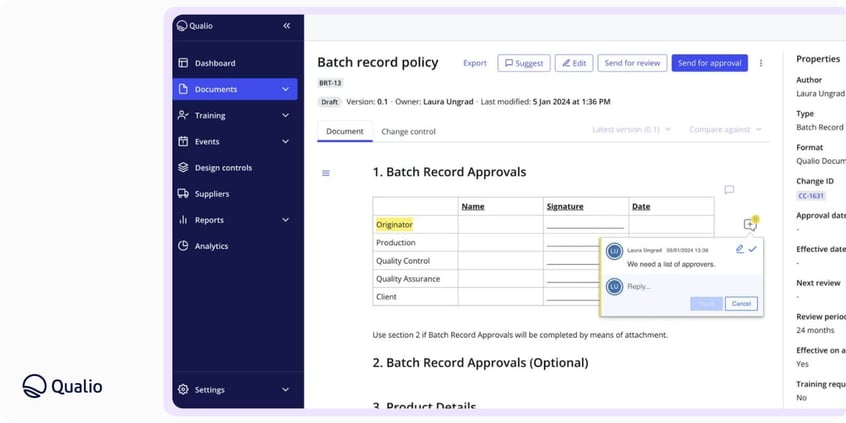
Task: Click the CC-1631 Change ID link
Action: point(811,196)
